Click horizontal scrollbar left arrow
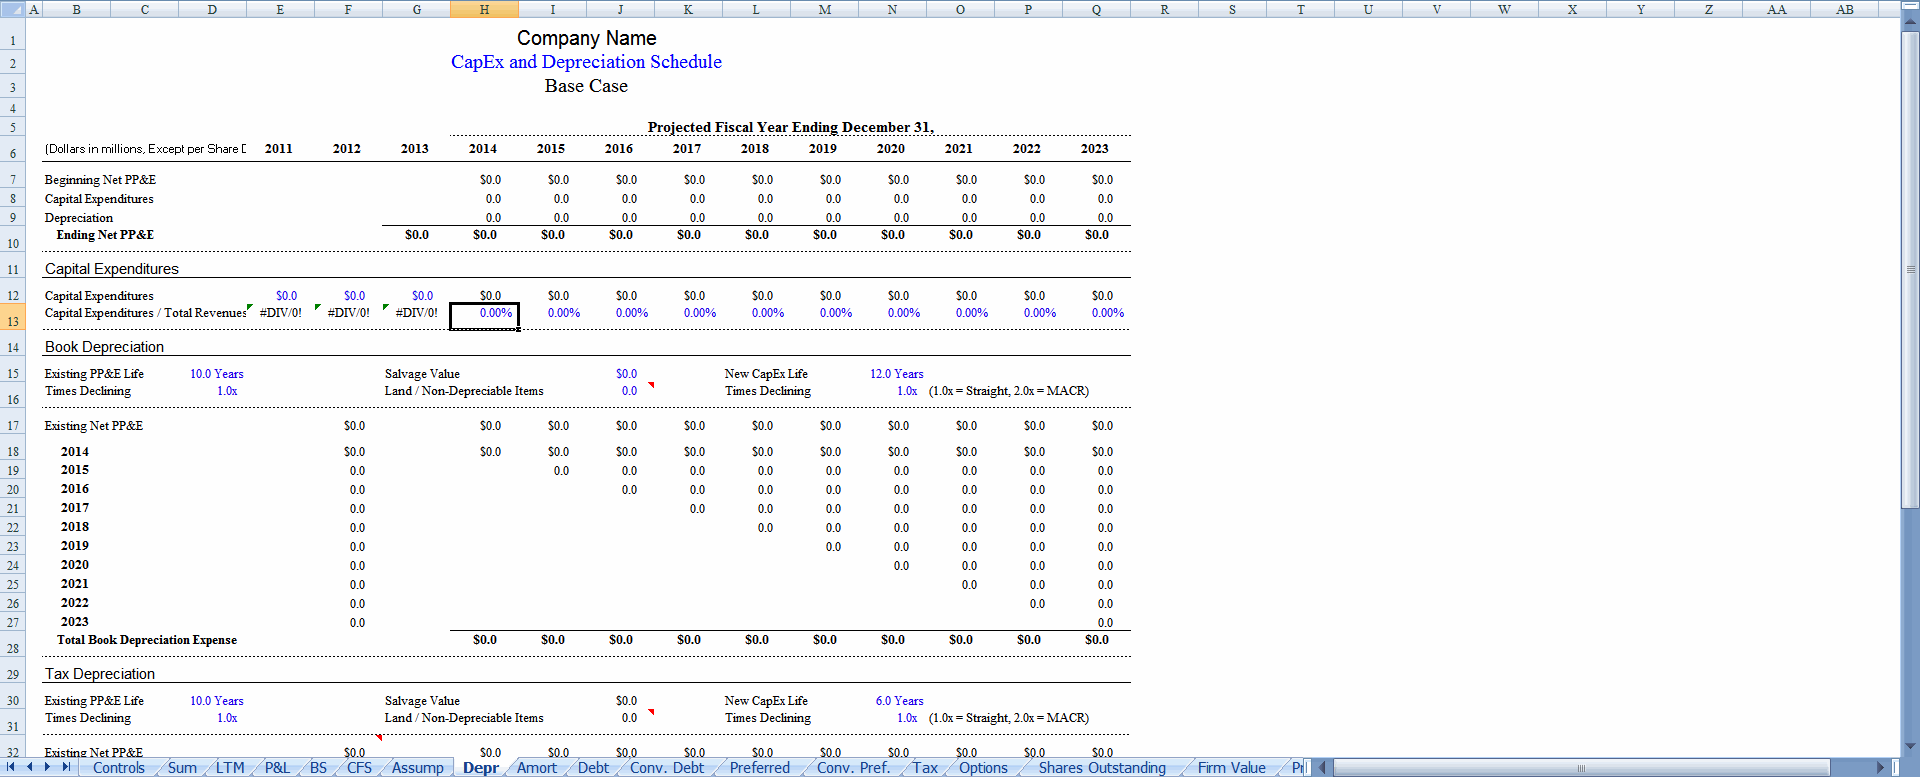Screen dimensions: 1920x777 (x=1323, y=768)
